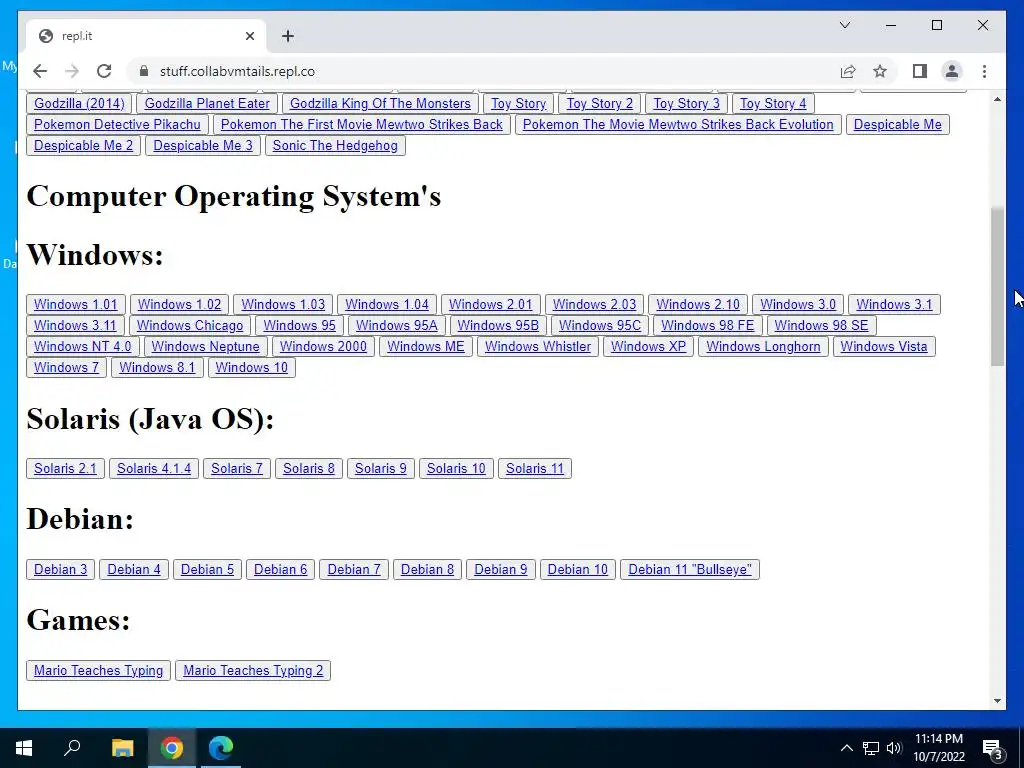This screenshot has width=1024, height=768.
Task: Open the Windows ME link
Action: (426, 346)
